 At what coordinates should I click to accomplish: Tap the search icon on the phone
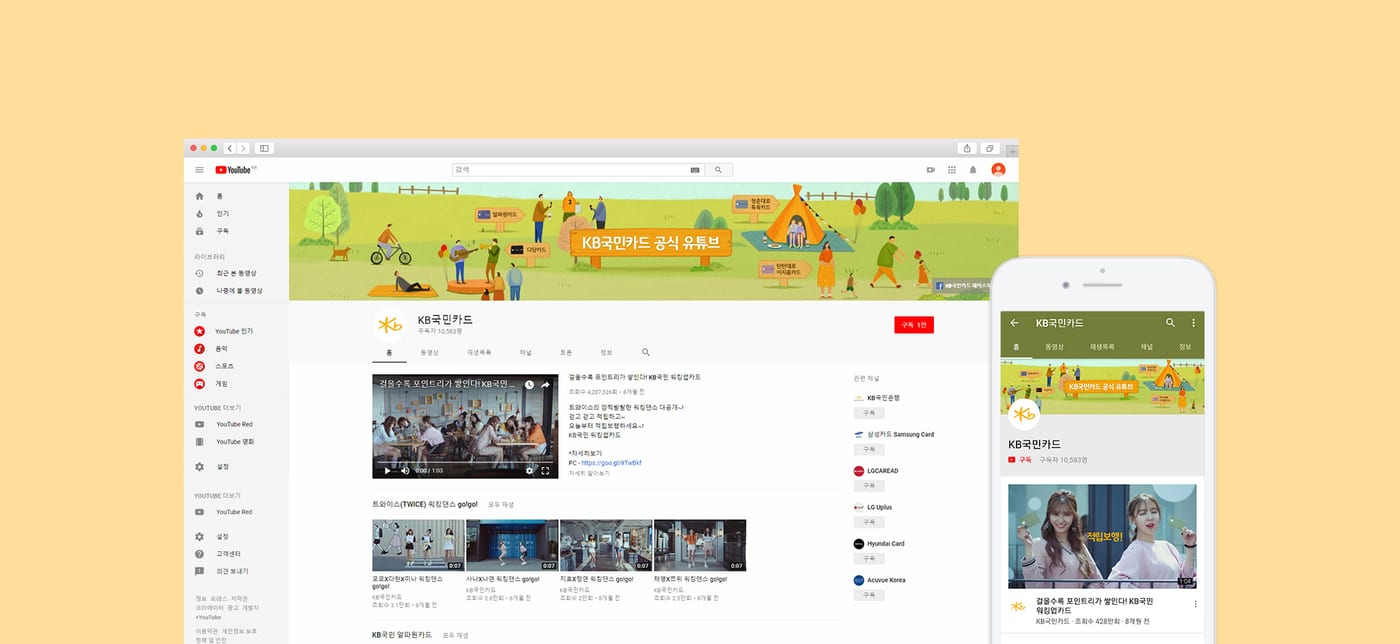(x=1171, y=323)
